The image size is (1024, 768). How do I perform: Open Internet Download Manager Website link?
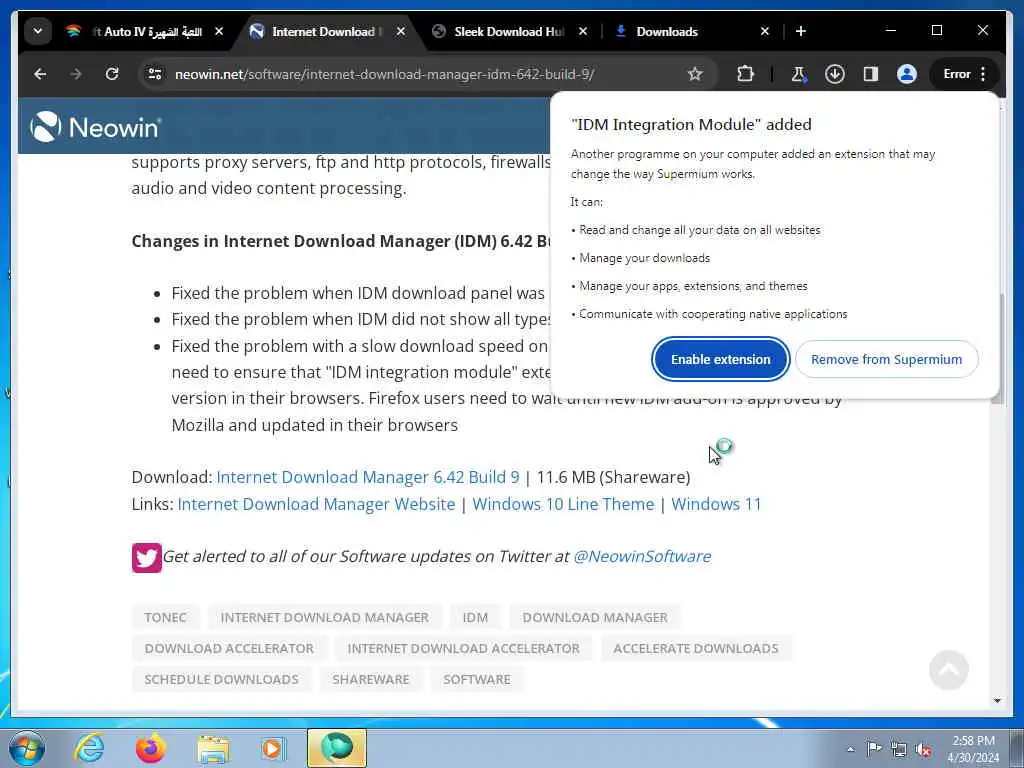point(316,504)
